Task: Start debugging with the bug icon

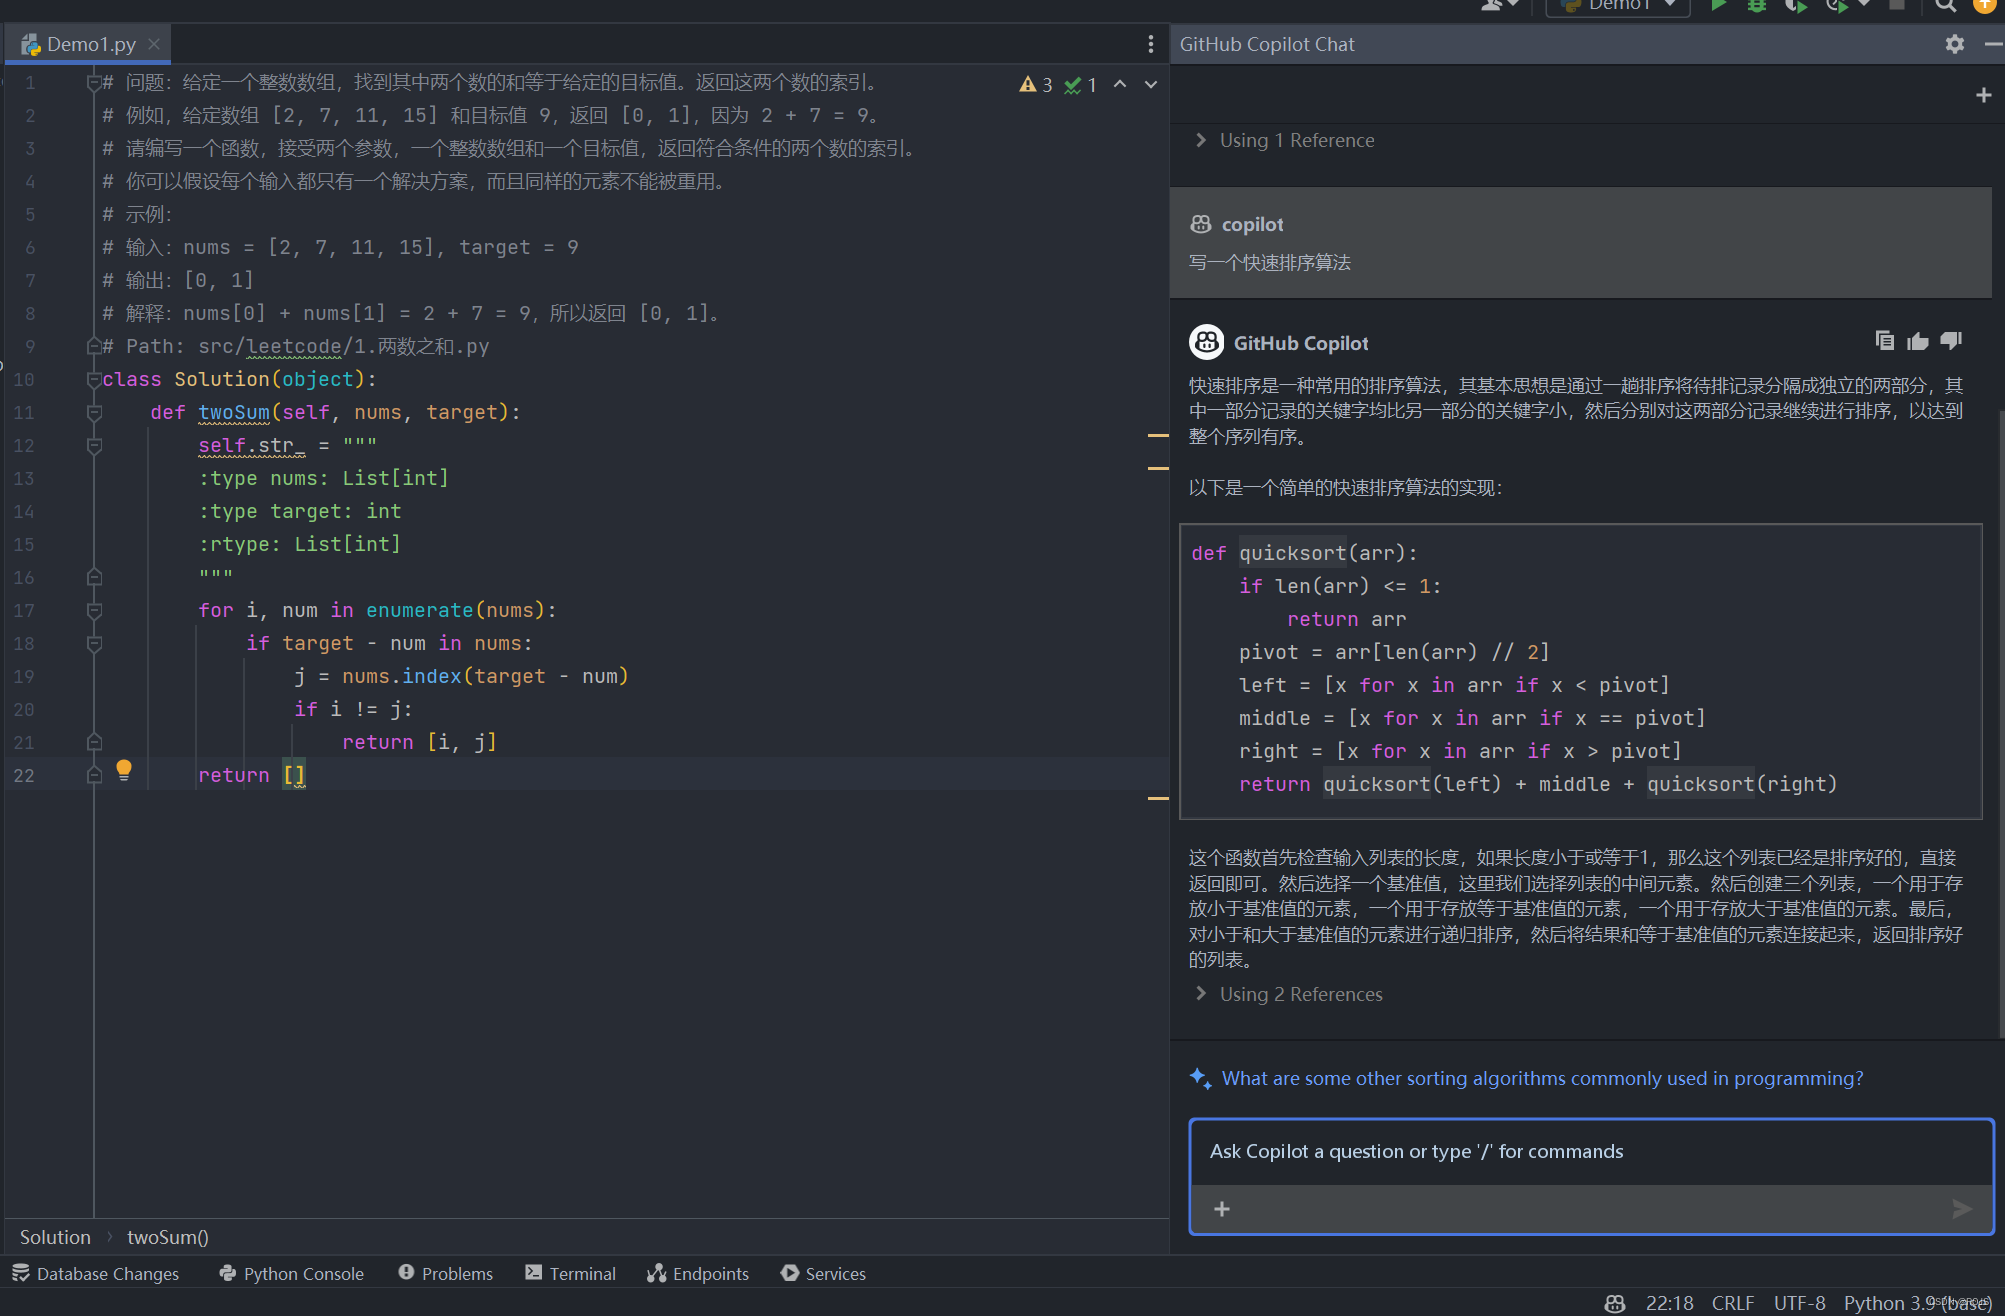Action: (x=1757, y=5)
